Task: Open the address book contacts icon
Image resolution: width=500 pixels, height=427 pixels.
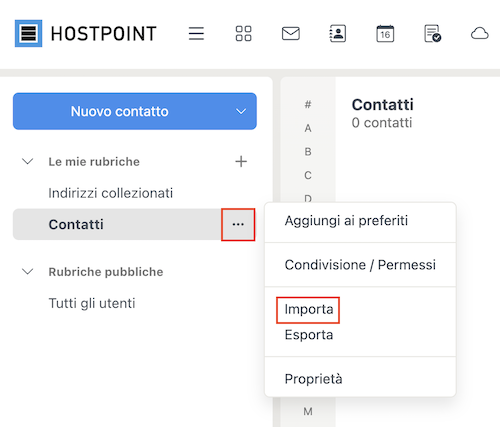Action: [338, 34]
